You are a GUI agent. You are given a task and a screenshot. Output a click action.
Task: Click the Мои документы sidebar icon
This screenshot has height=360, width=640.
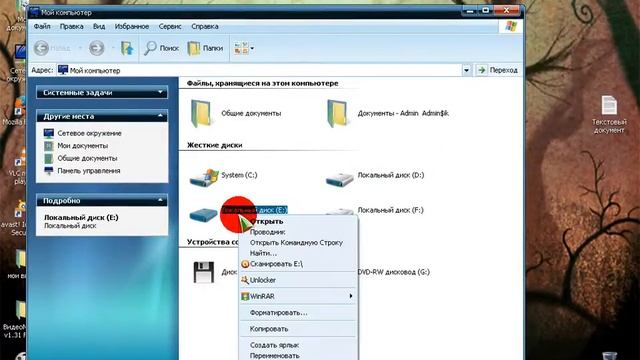(49, 146)
